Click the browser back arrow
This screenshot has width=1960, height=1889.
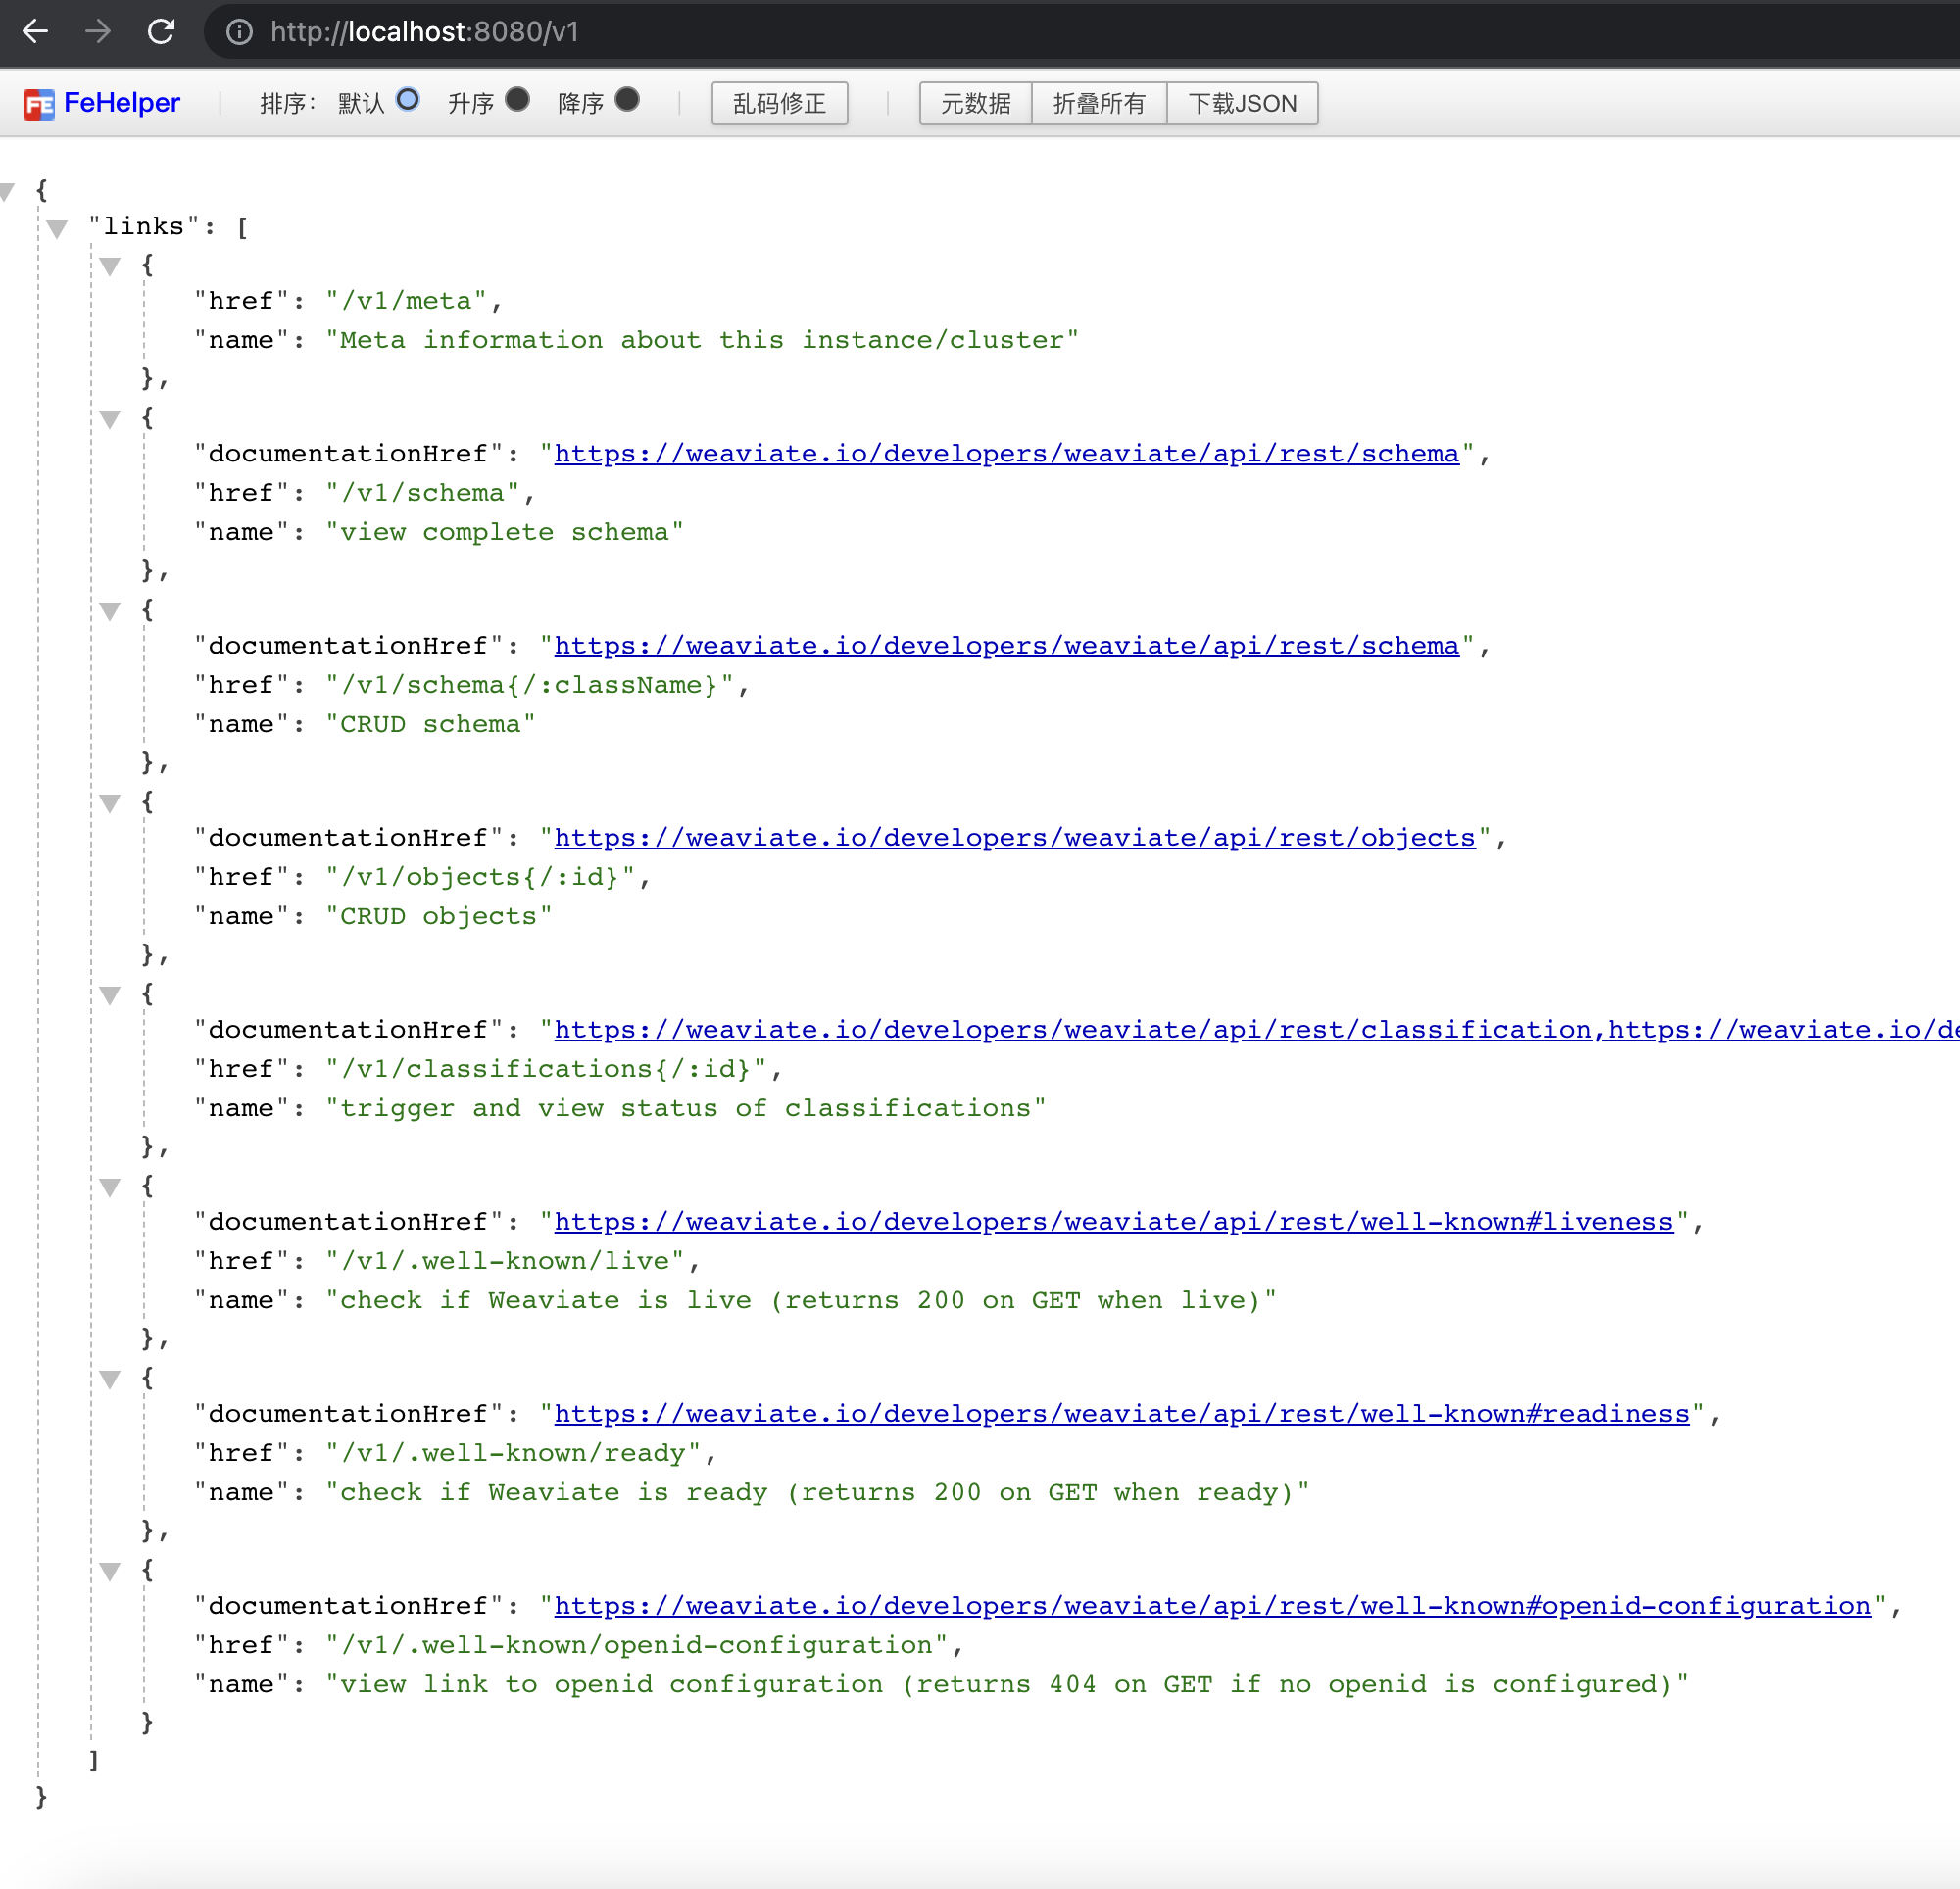click(36, 32)
